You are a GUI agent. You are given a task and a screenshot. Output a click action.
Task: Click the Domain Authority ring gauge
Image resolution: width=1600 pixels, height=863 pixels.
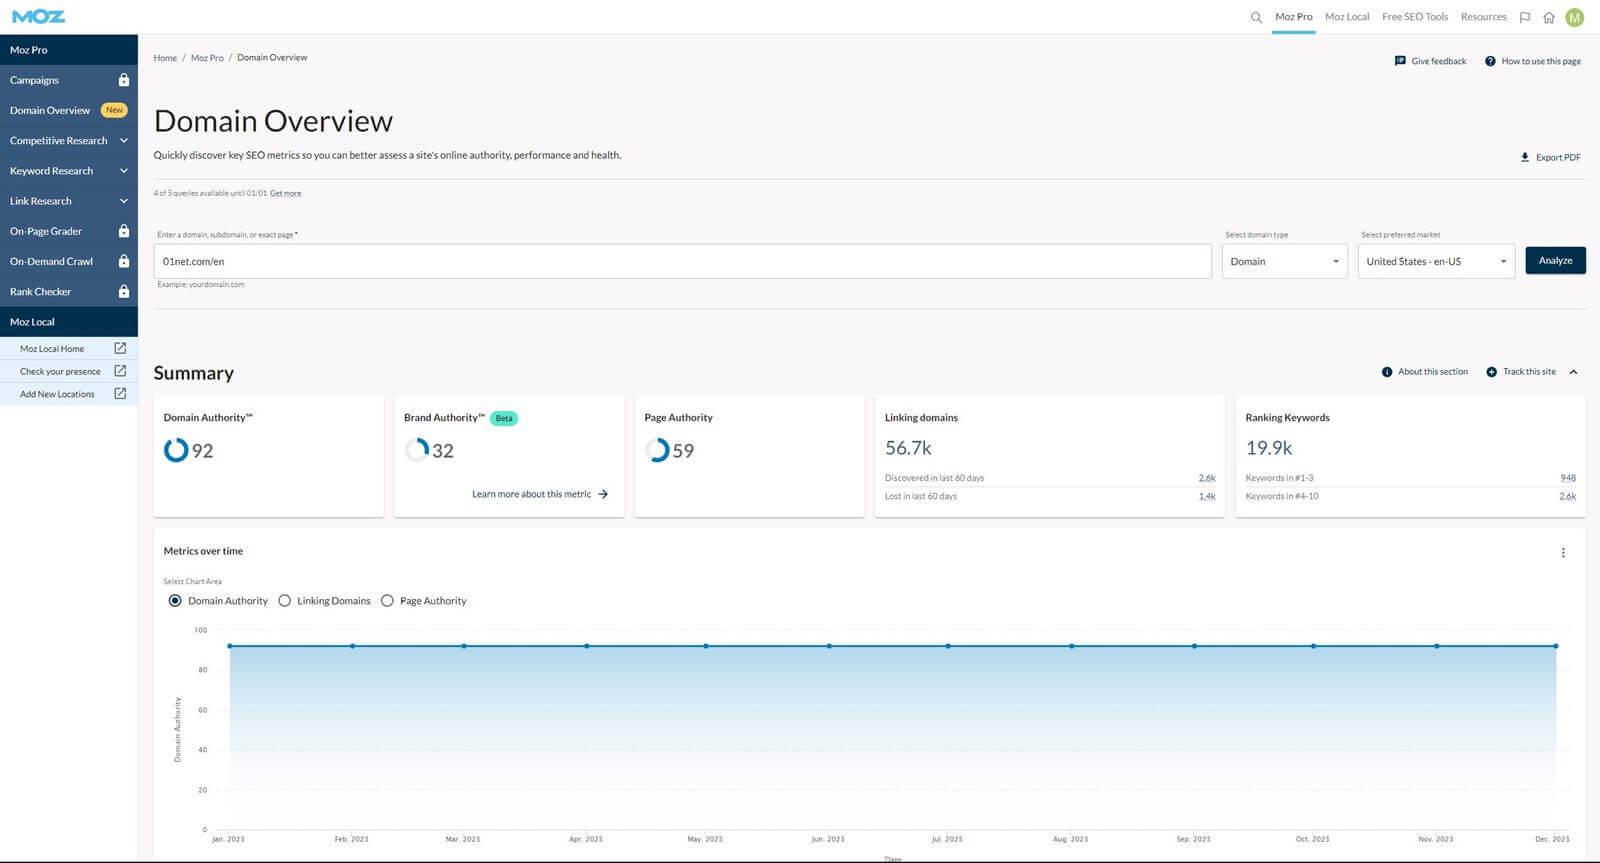click(176, 450)
